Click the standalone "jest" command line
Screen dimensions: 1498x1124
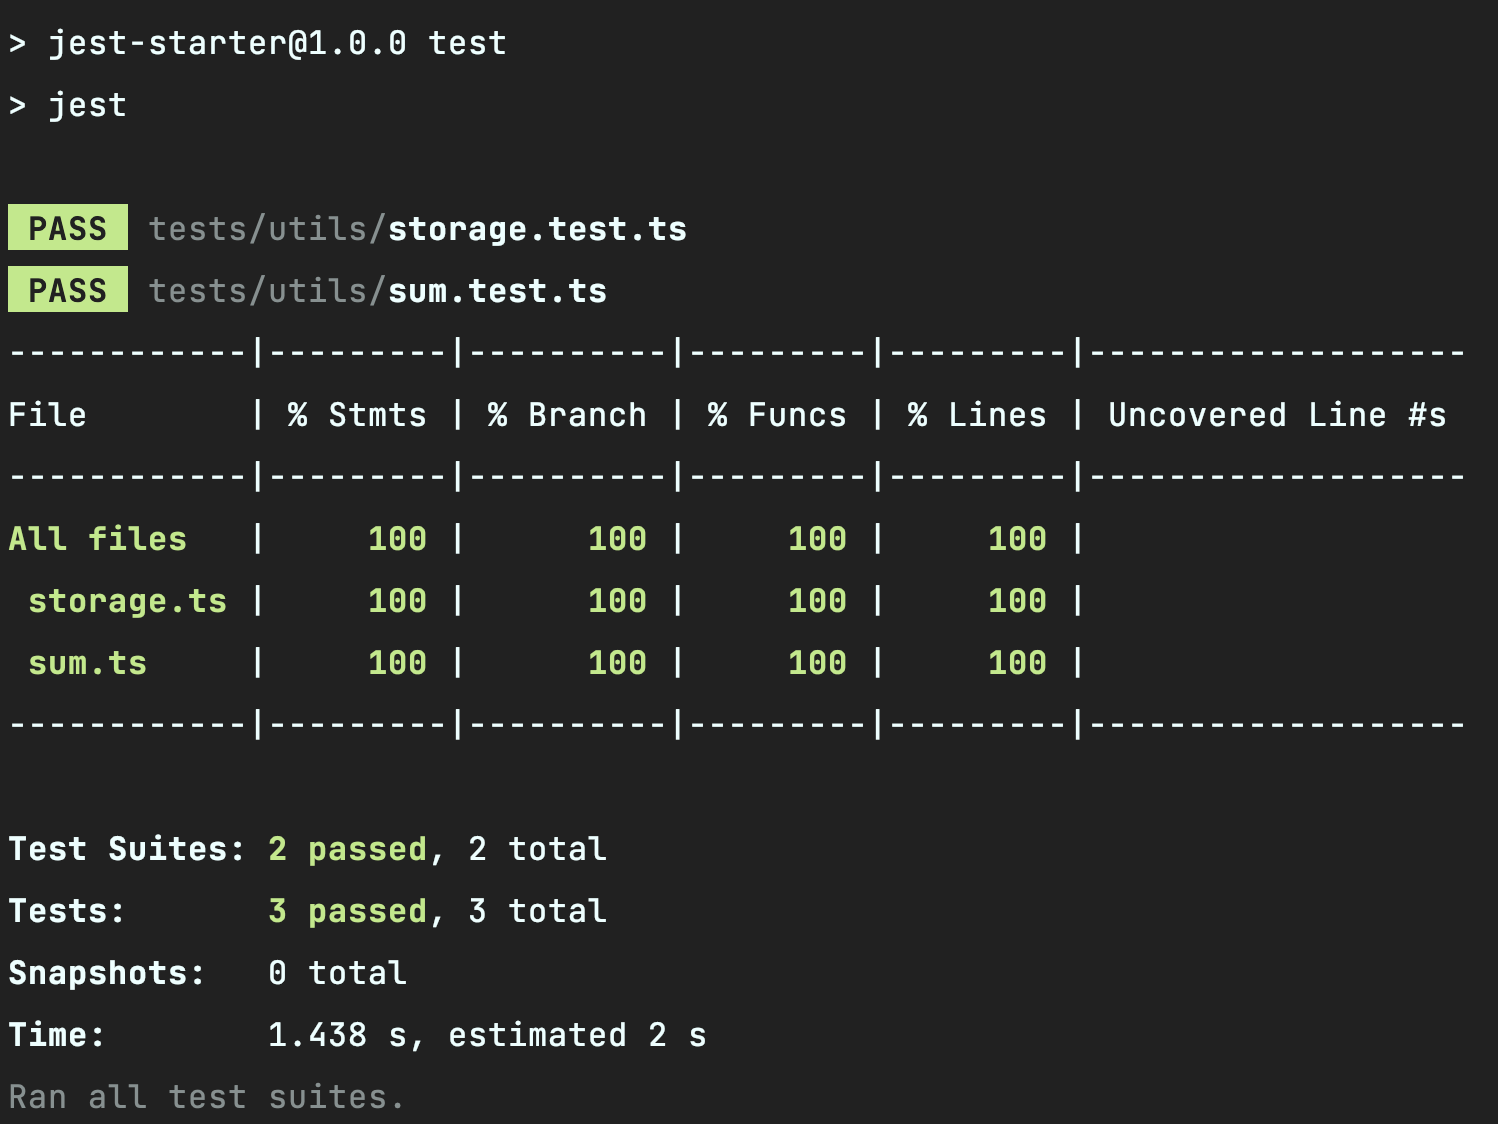88,105
